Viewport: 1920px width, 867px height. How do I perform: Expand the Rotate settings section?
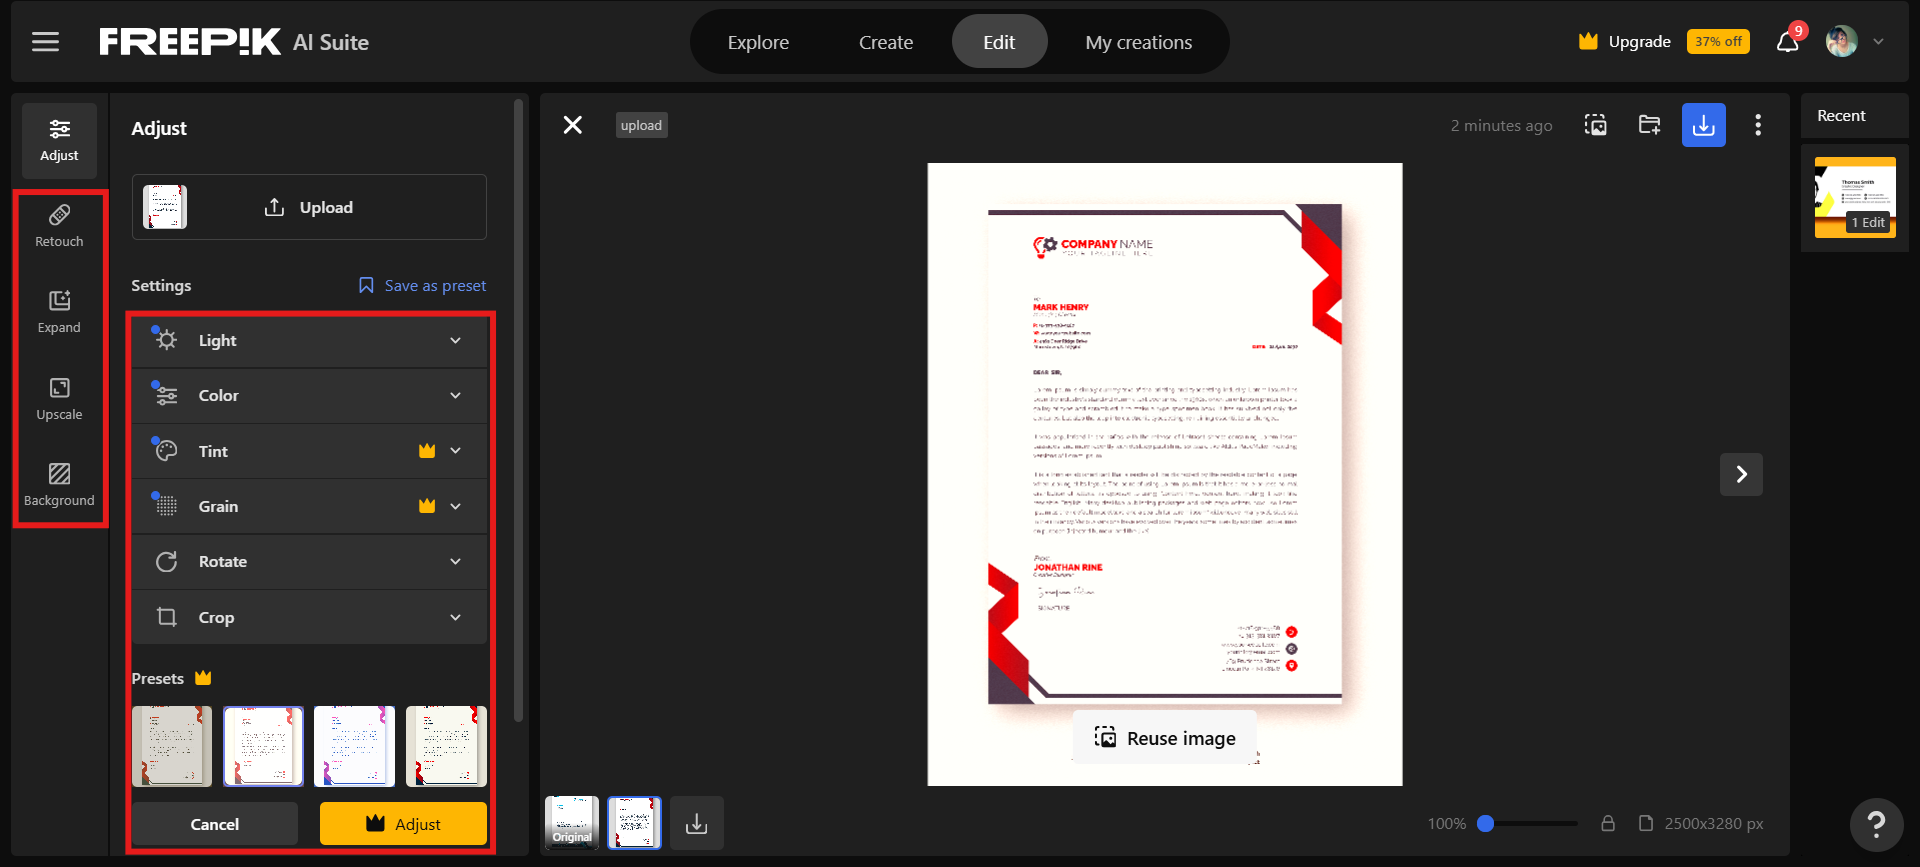point(309,562)
